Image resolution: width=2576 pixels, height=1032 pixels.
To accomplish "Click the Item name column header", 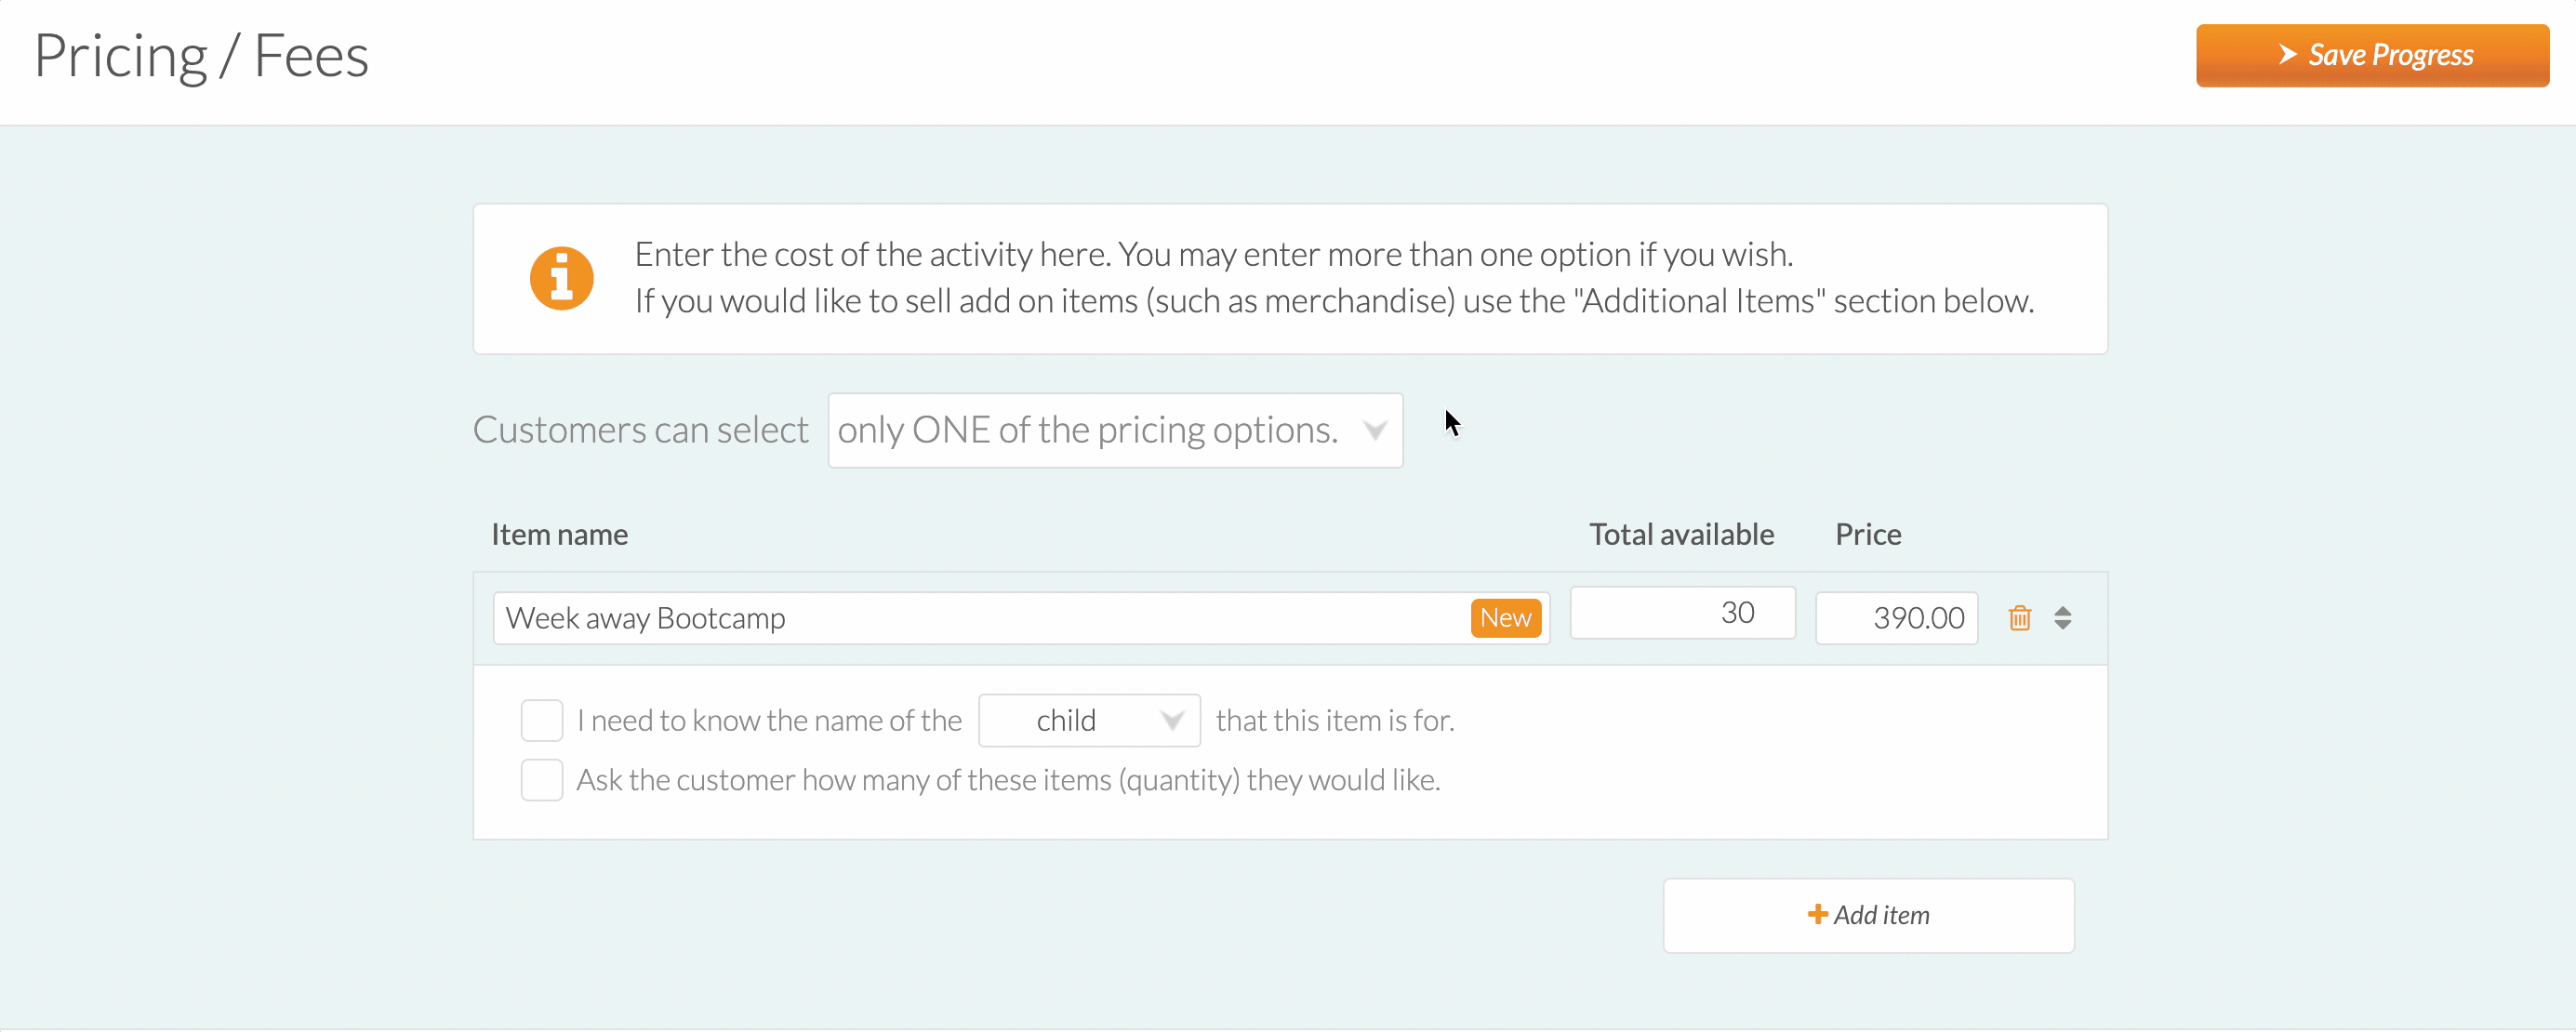I will point(559,534).
